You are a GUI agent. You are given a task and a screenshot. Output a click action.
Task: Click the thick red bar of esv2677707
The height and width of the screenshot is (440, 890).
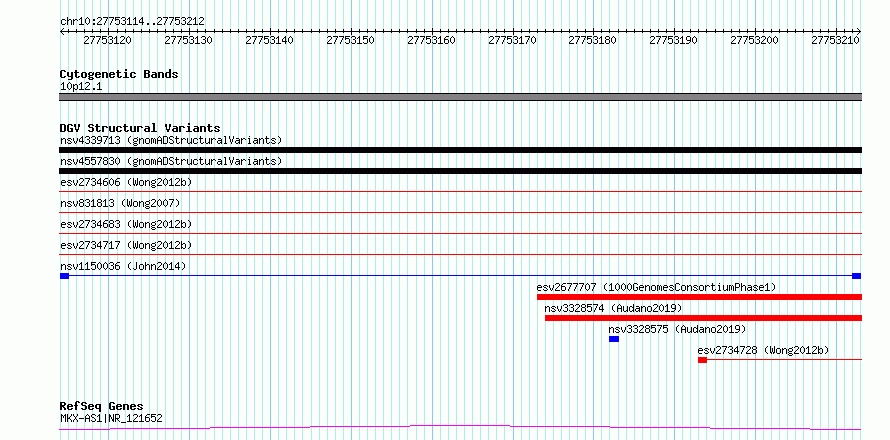699,297
